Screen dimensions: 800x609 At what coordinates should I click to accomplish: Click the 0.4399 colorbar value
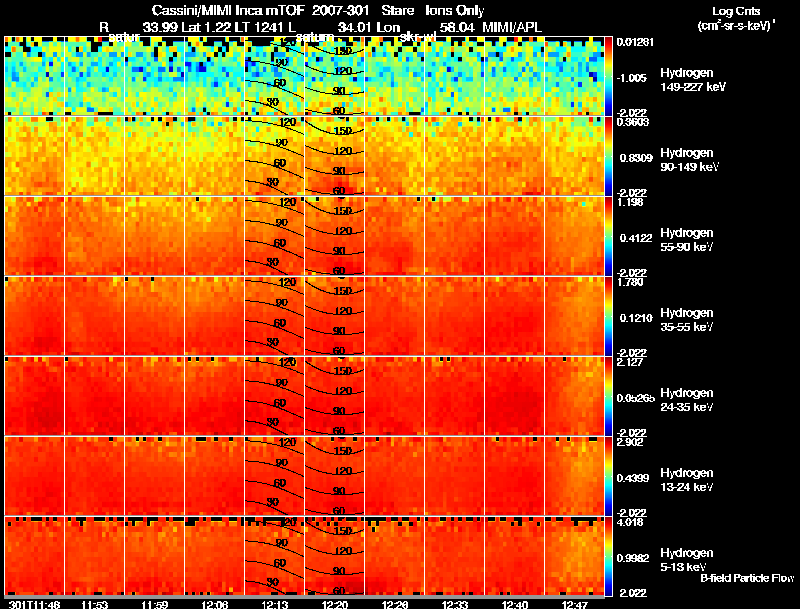pos(633,478)
